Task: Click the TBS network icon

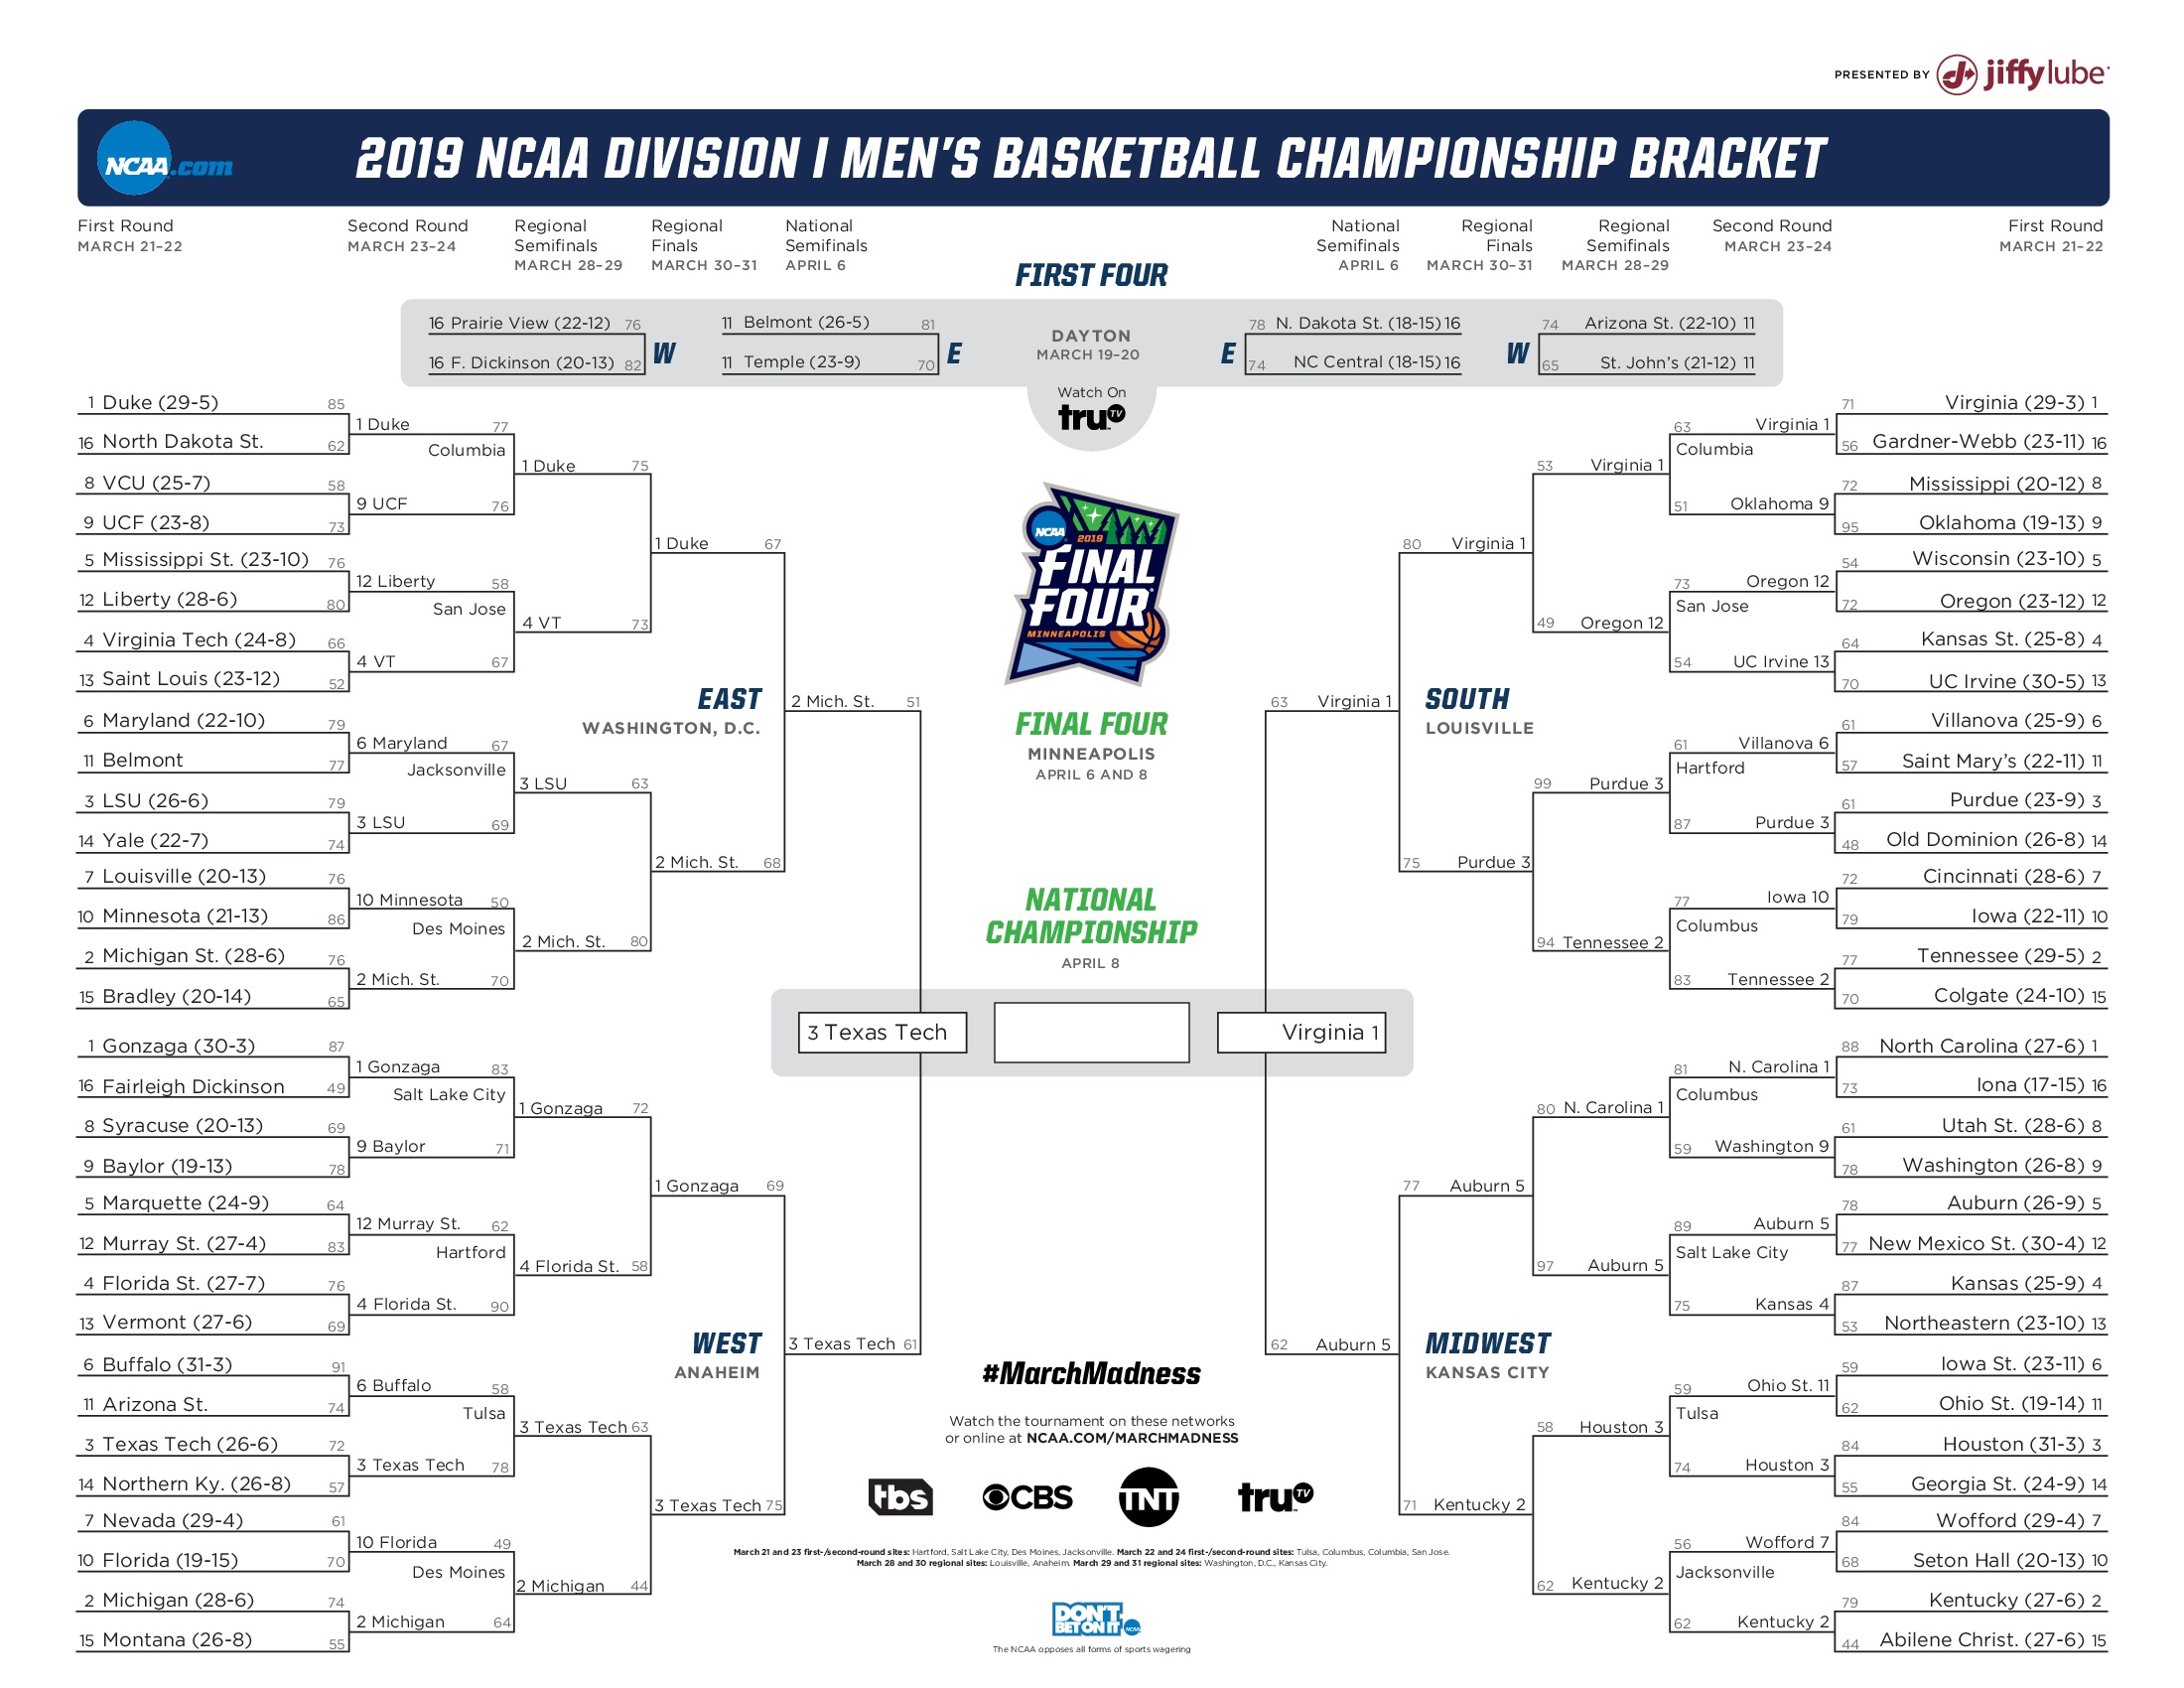Action: click(887, 1496)
